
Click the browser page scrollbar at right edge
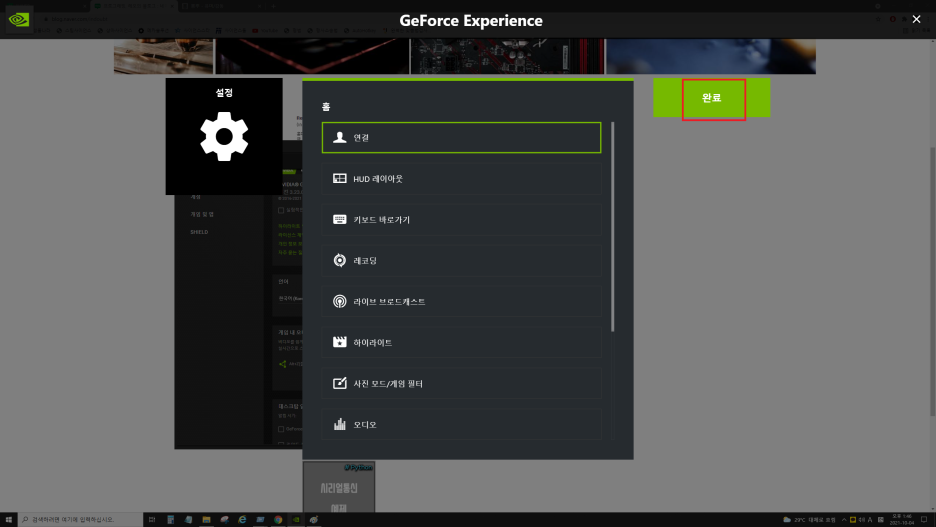click(x=932, y=281)
